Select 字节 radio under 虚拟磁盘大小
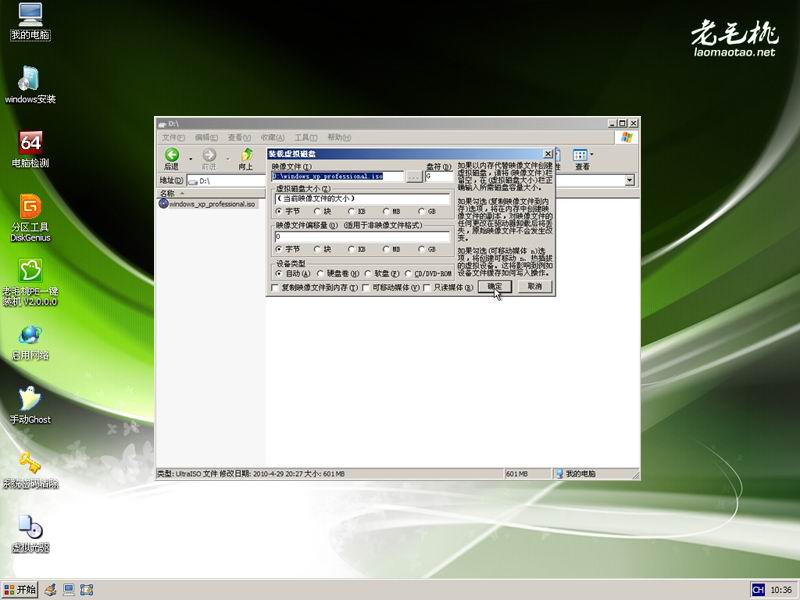Viewport: 800px width, 600px height. pos(279,211)
